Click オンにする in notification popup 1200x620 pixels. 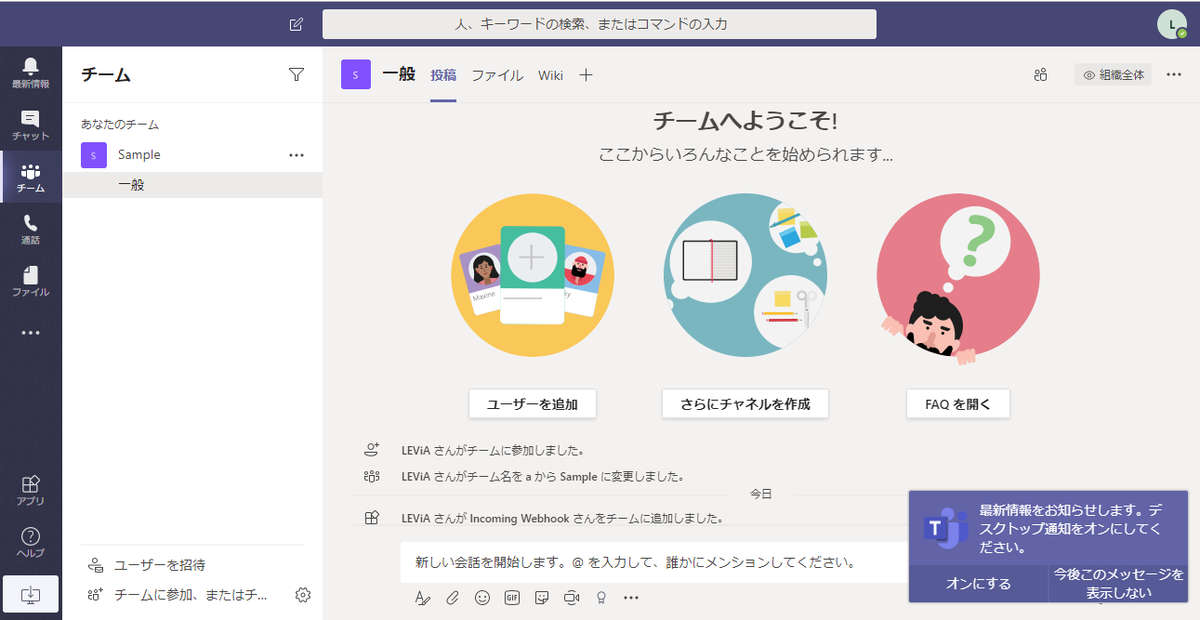(978, 584)
